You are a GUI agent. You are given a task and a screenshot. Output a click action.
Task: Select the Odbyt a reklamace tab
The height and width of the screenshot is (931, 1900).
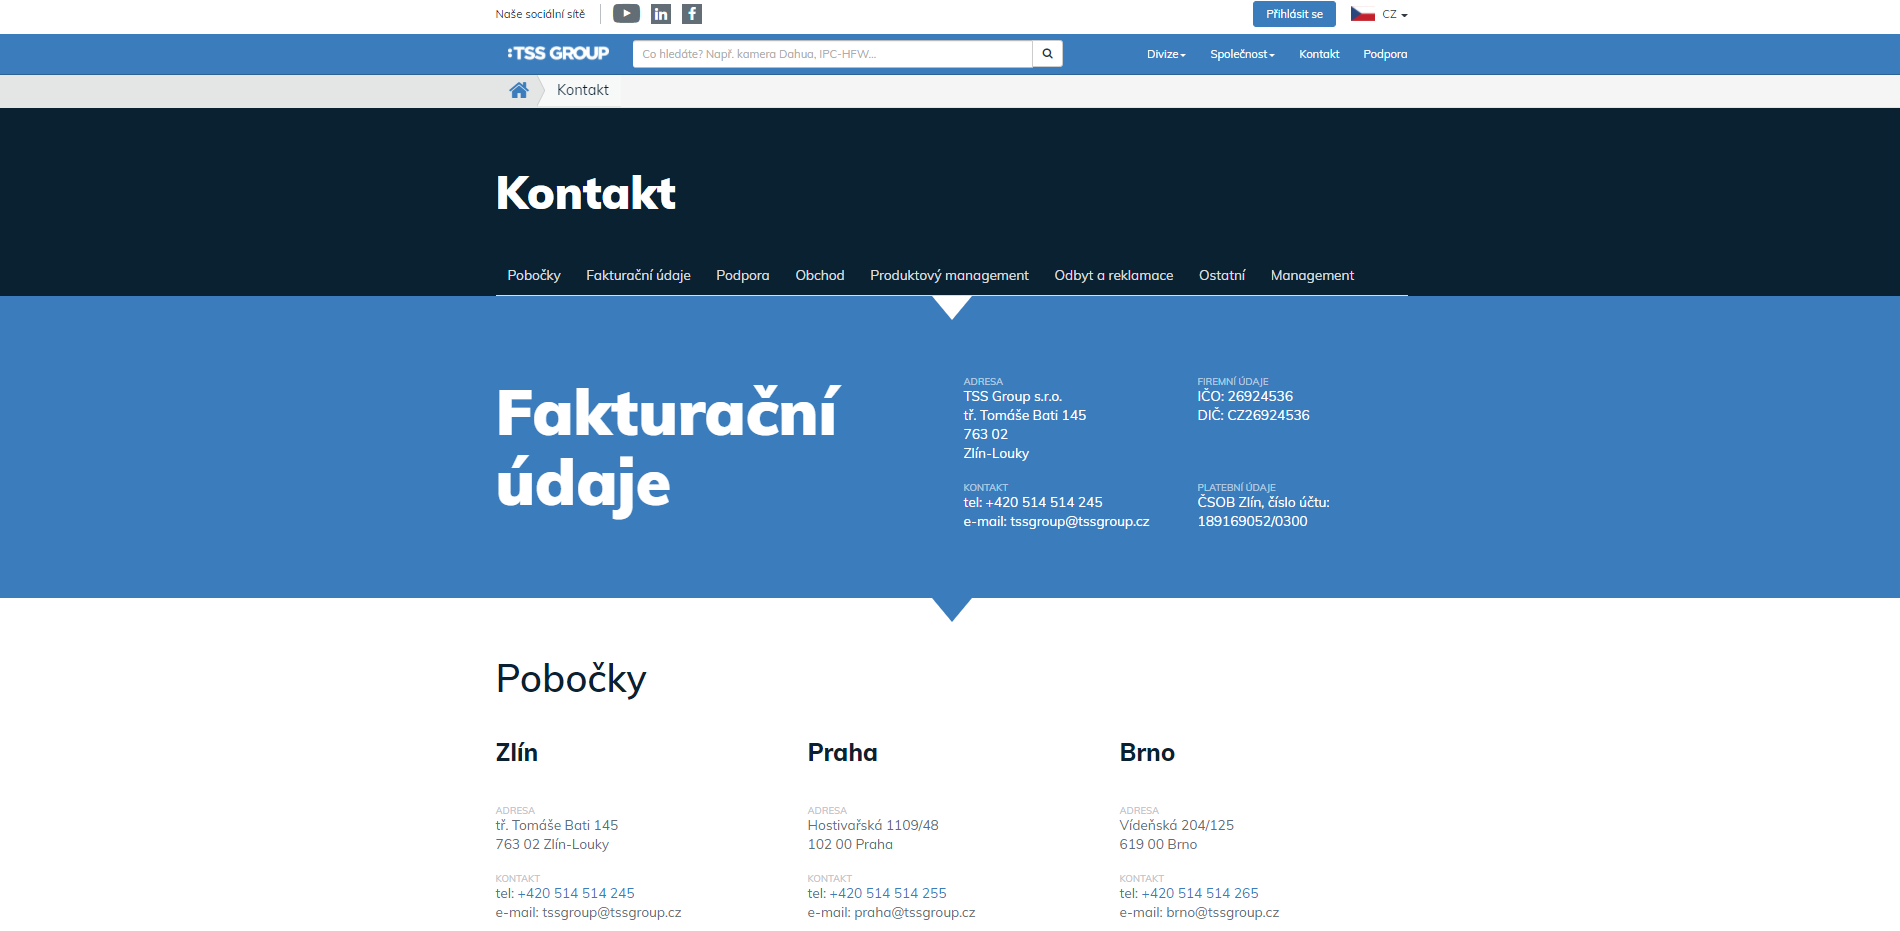pyautogui.click(x=1113, y=275)
